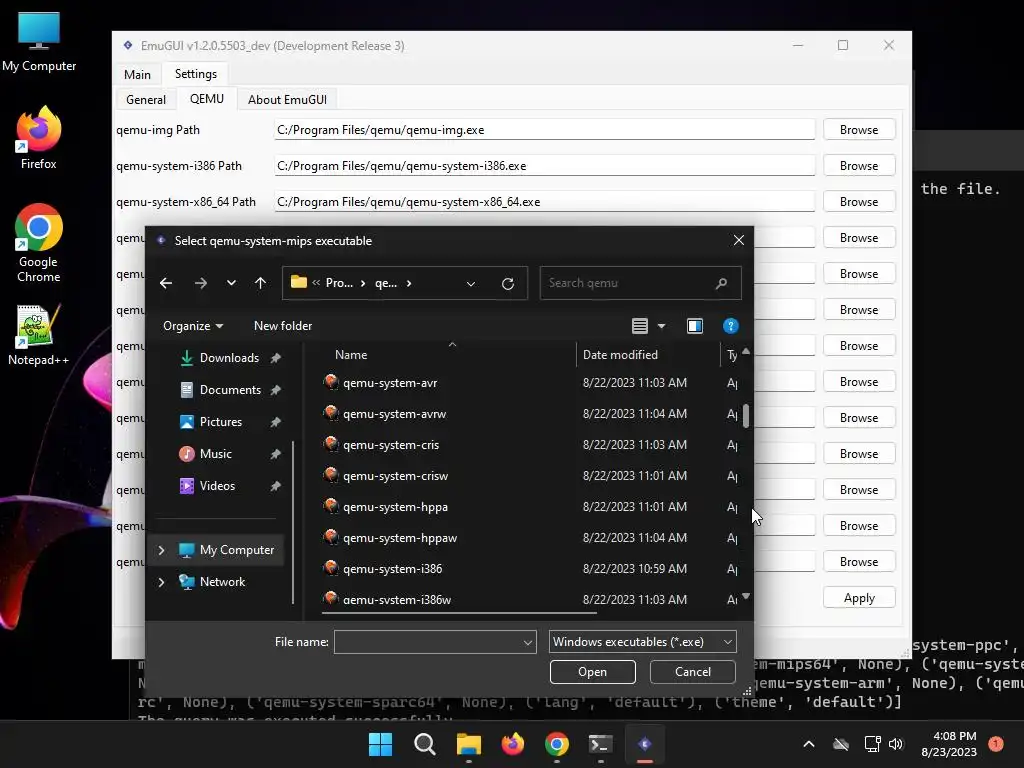Browse for qemu-img path
Screen dimensions: 1024x768
pos(859,130)
